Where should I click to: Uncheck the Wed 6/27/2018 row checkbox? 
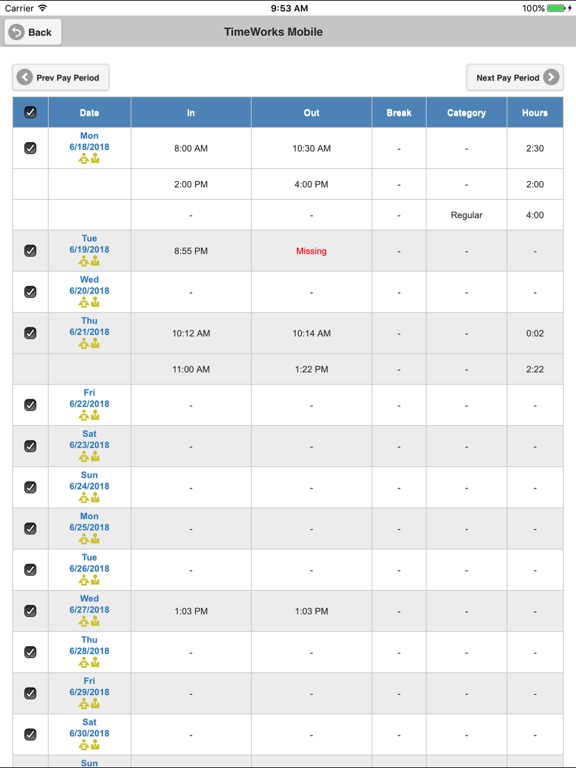click(30, 611)
